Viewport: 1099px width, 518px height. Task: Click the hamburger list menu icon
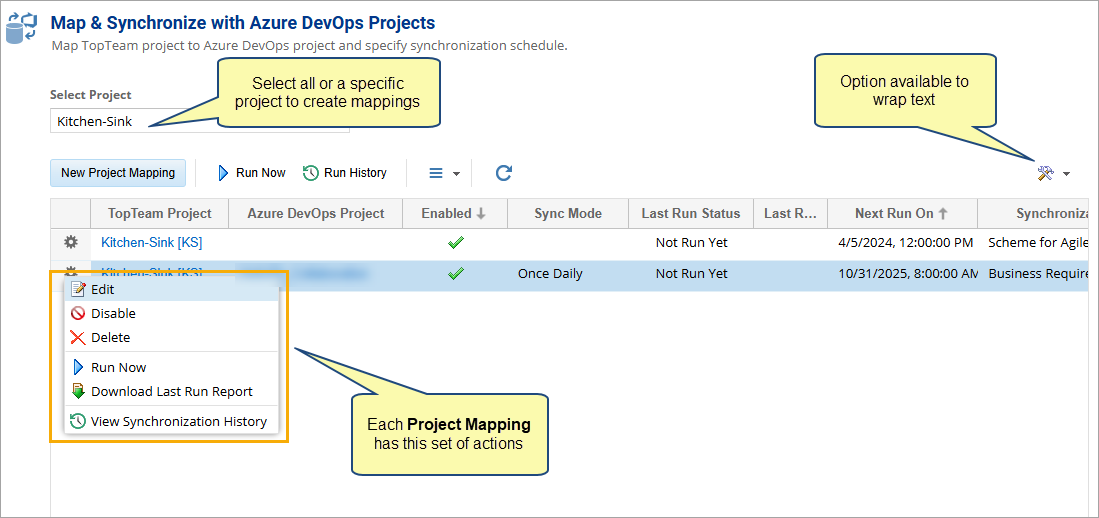[436, 173]
